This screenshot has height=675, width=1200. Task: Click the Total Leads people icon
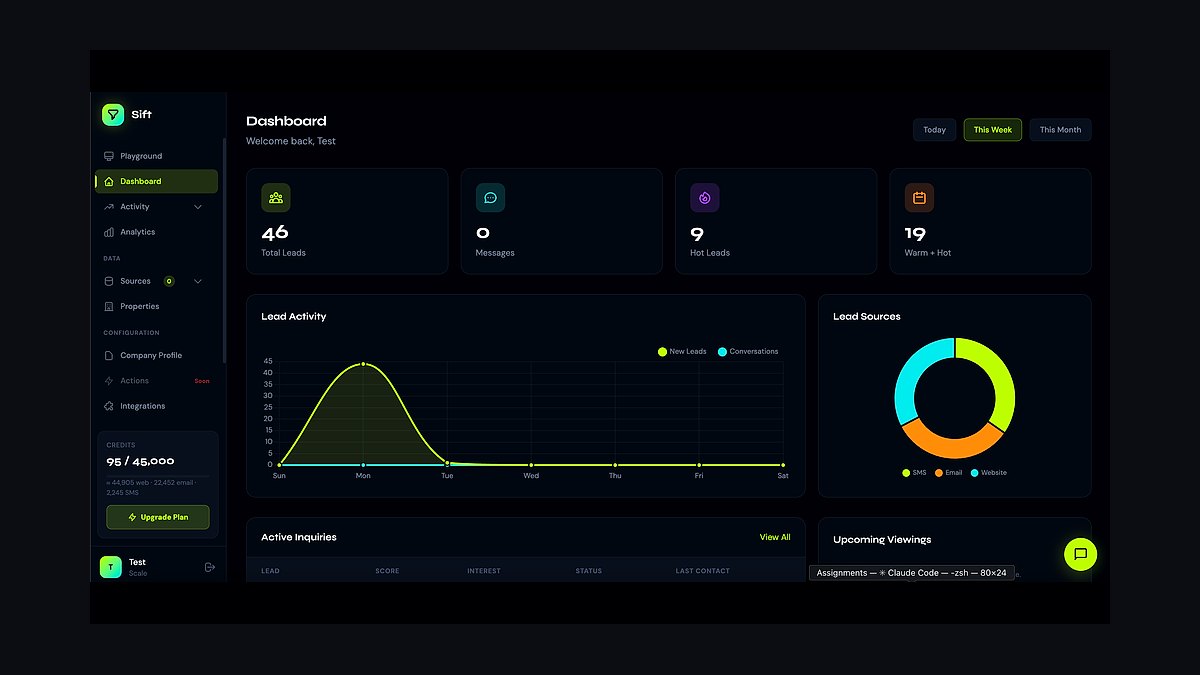pos(276,198)
